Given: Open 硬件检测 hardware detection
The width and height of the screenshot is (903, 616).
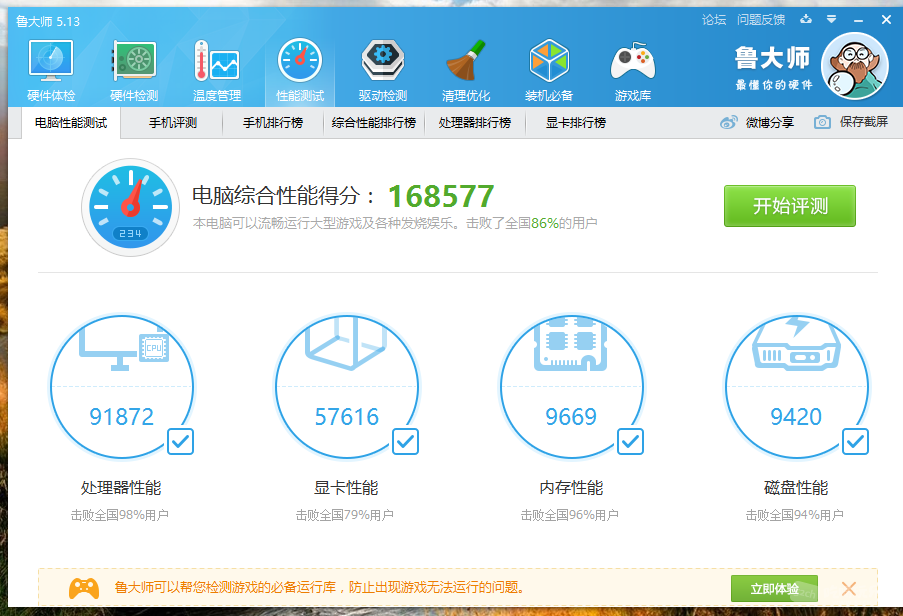Looking at the screenshot, I should click(134, 71).
